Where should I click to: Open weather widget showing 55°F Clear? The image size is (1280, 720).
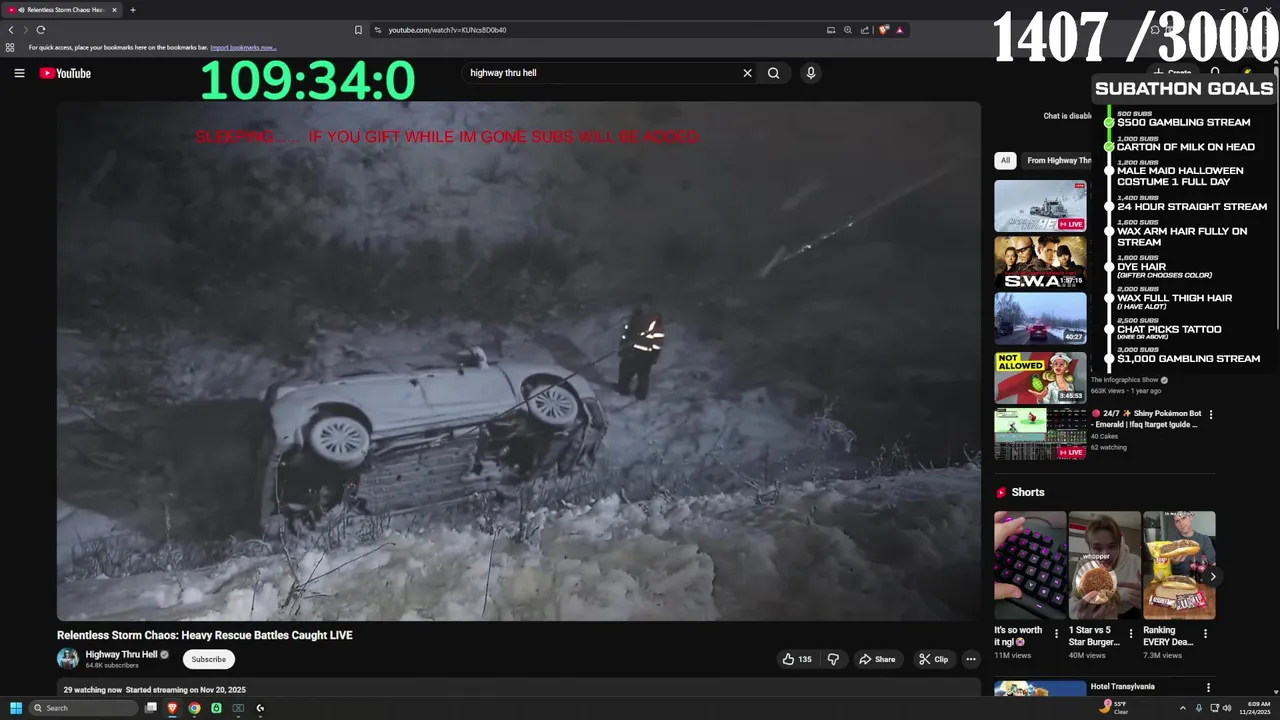point(1115,708)
